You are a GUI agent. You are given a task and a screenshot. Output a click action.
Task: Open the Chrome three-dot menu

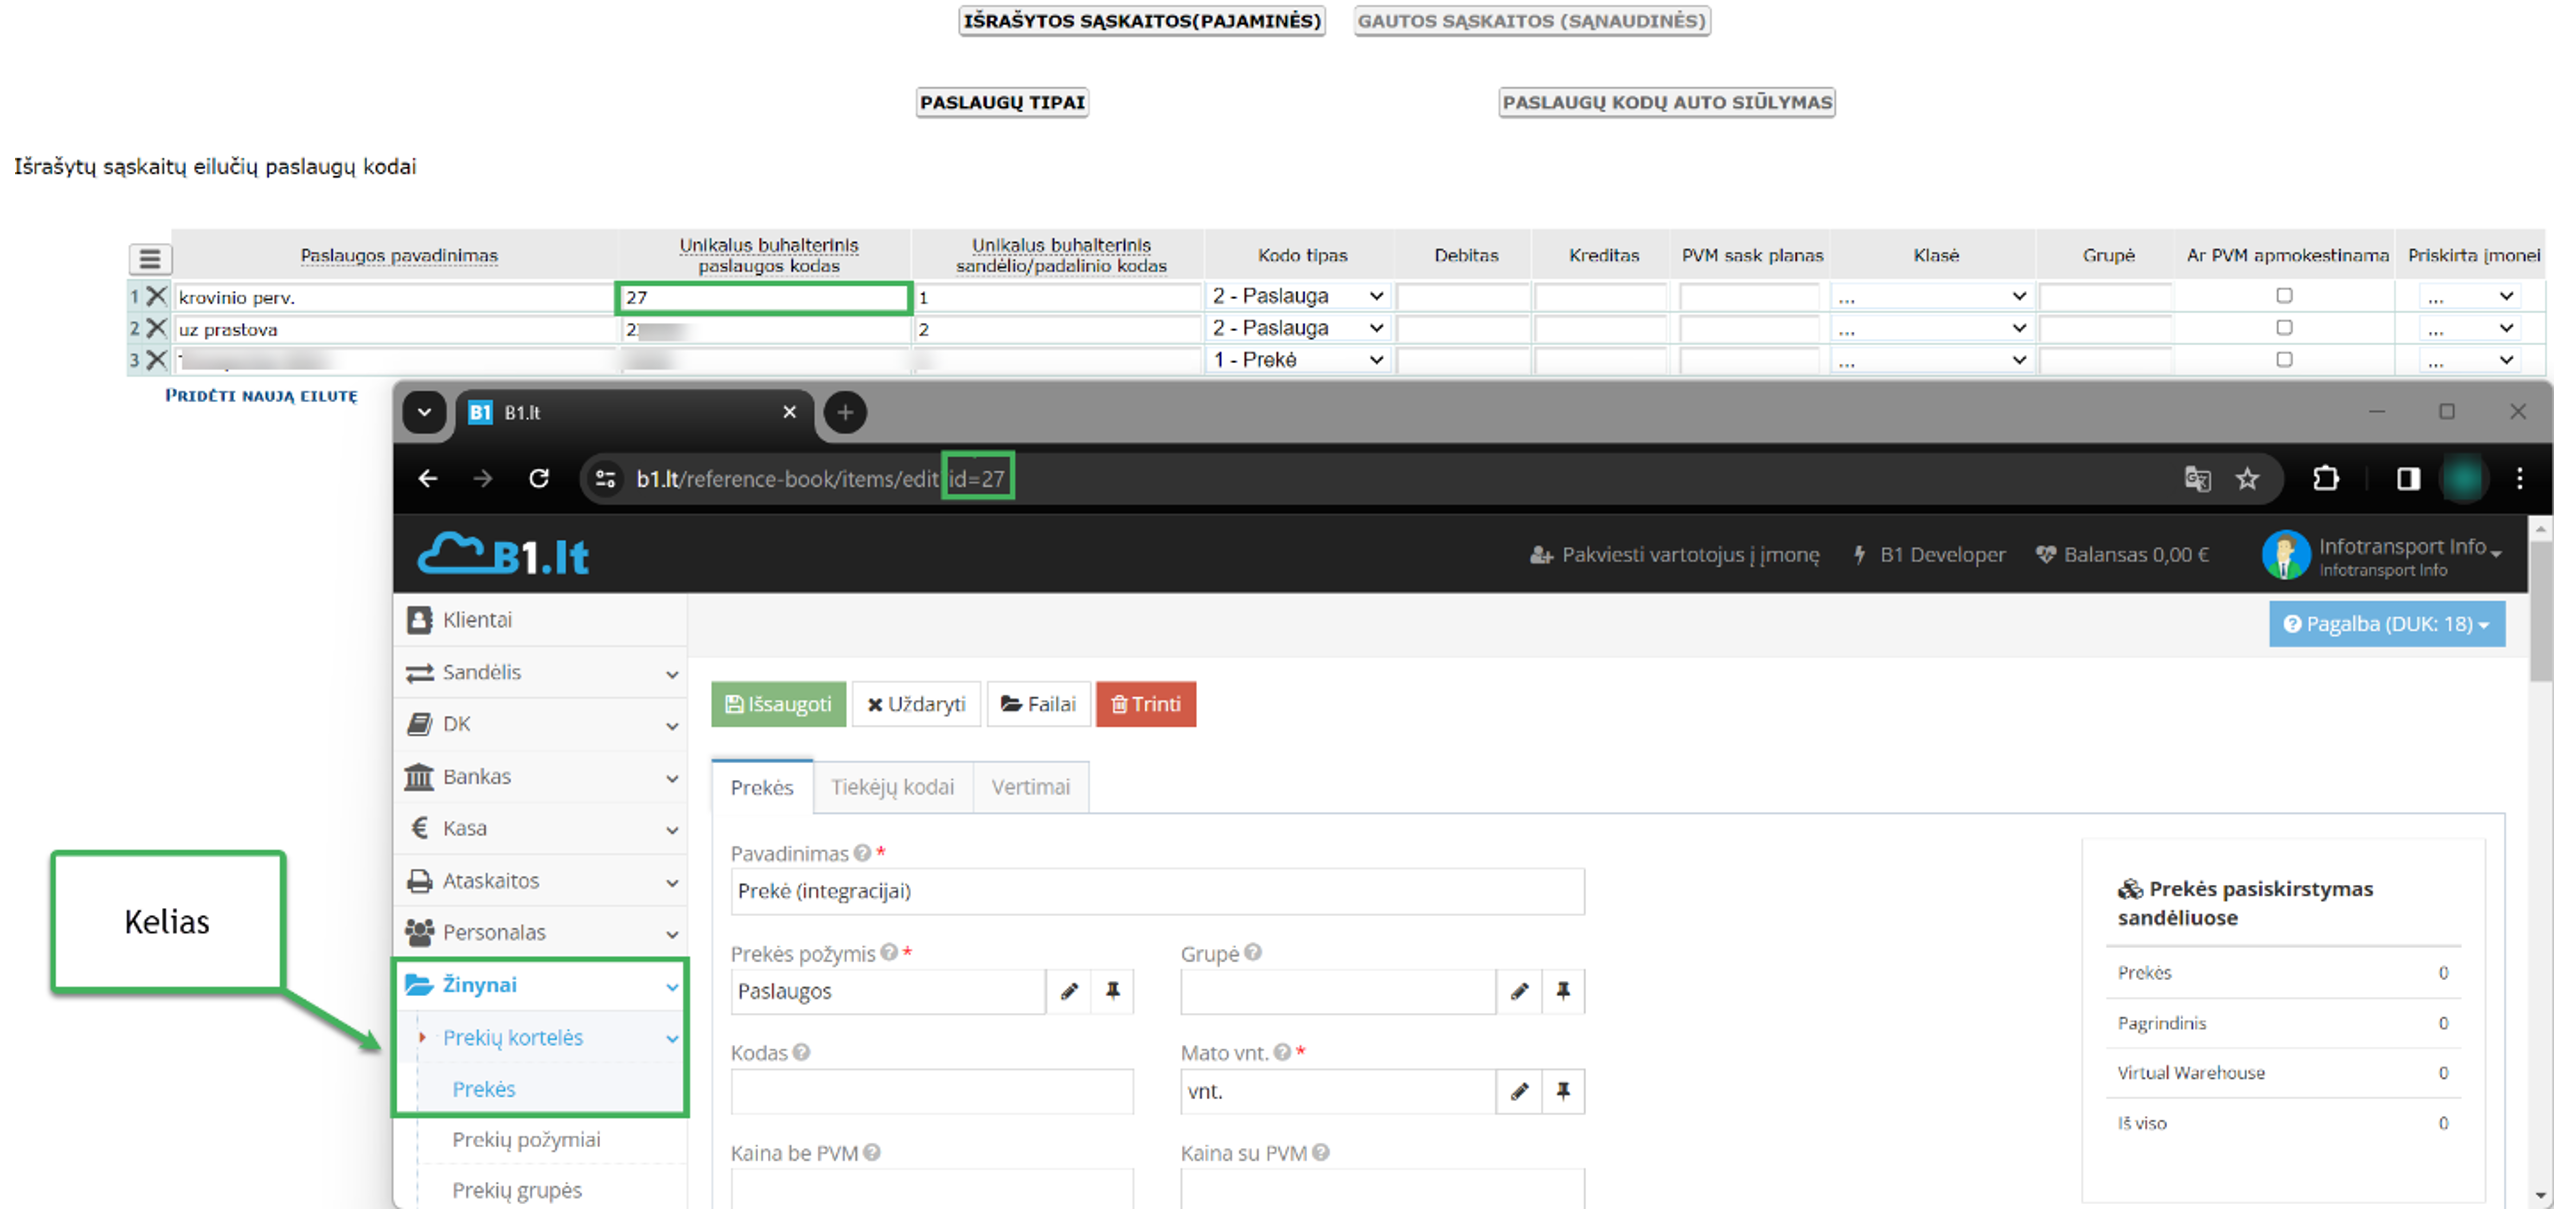pyautogui.click(x=2521, y=481)
